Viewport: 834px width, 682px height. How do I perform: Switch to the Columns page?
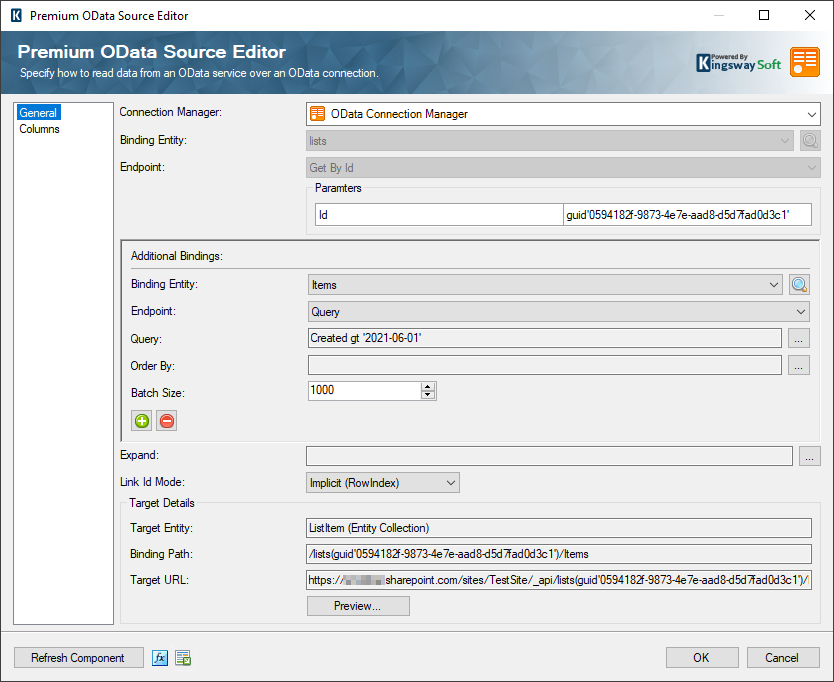coord(39,129)
